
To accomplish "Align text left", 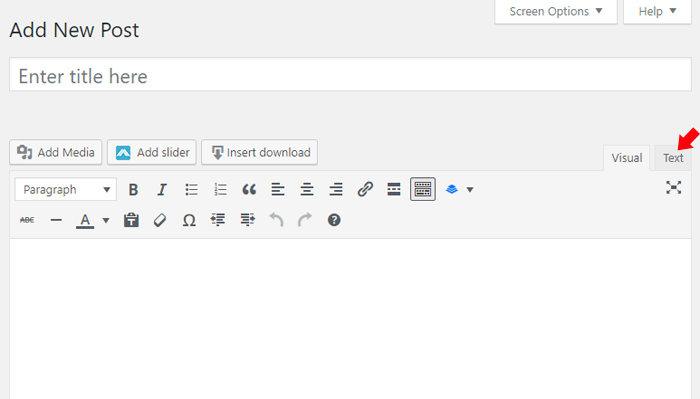I will (278, 190).
